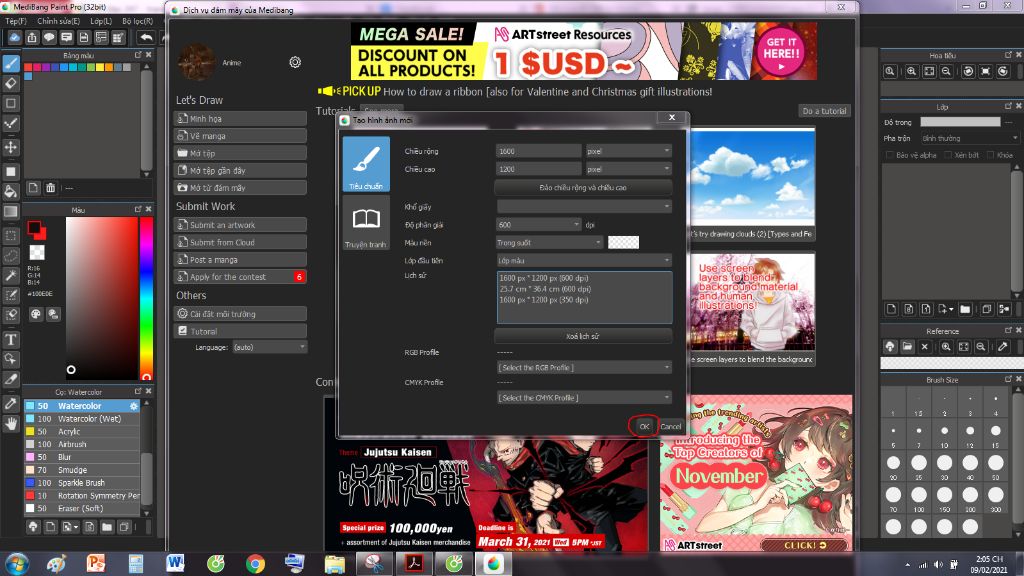The width and height of the screenshot is (1024, 576).
Task: Click the cloud upload icon in Reference panel
Action: [889, 347]
